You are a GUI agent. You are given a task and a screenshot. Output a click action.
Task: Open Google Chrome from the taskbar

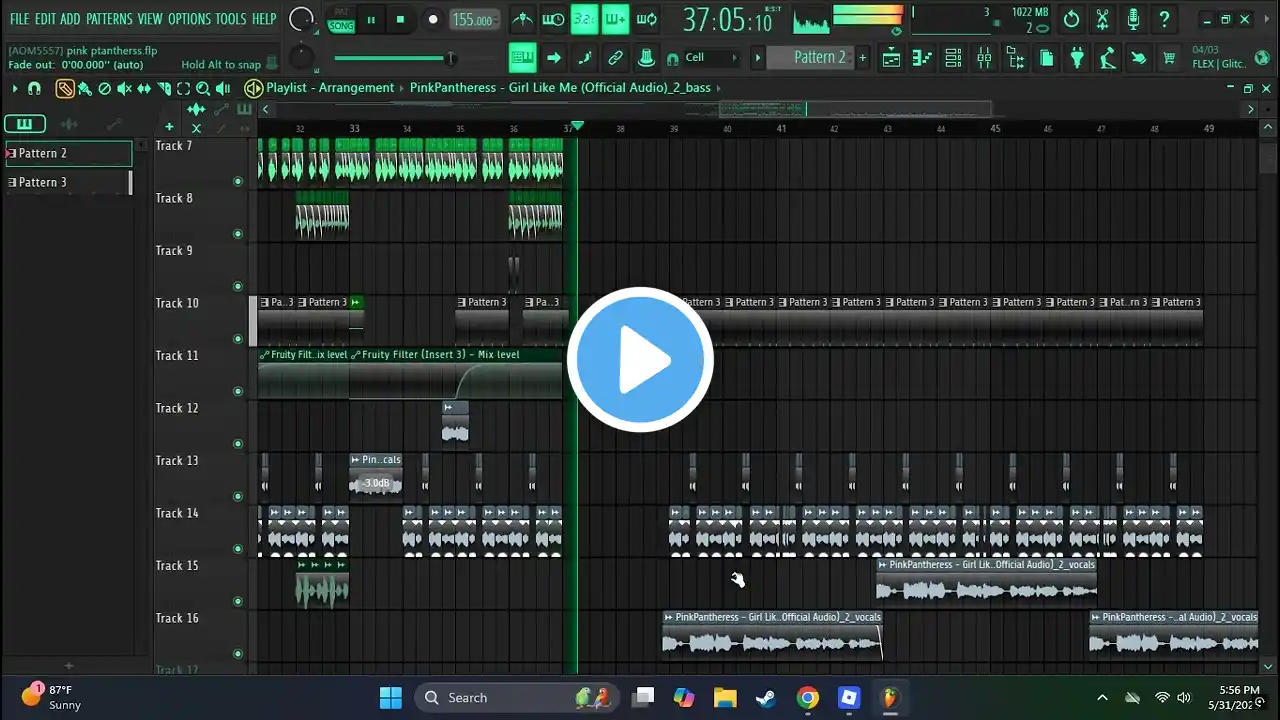(x=807, y=697)
